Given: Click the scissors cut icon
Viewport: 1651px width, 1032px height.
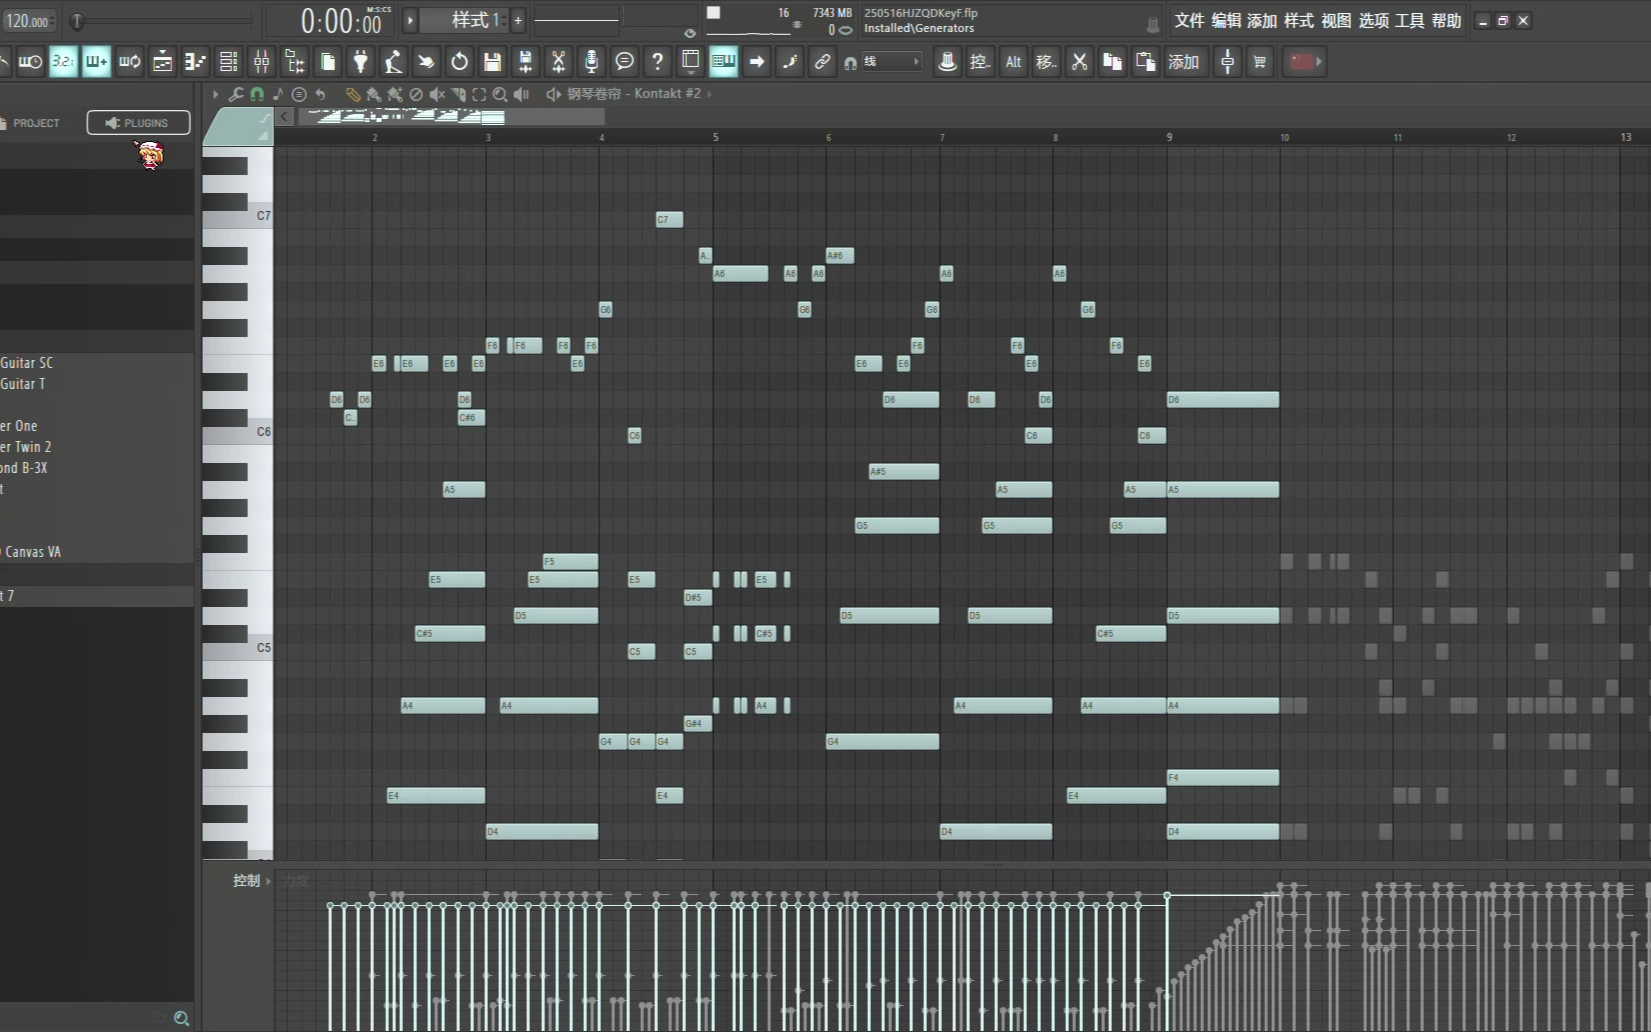Looking at the screenshot, I should 1079,62.
